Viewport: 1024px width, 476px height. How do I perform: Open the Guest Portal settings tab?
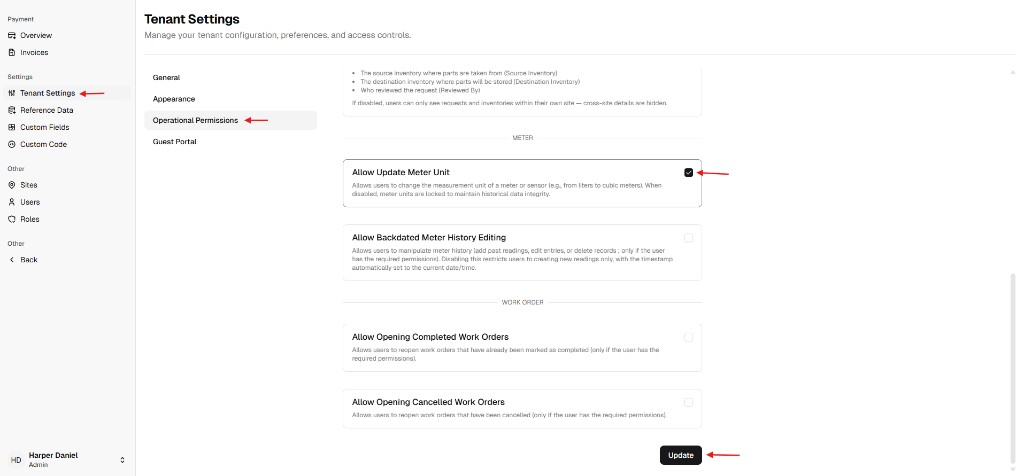(231, 142)
